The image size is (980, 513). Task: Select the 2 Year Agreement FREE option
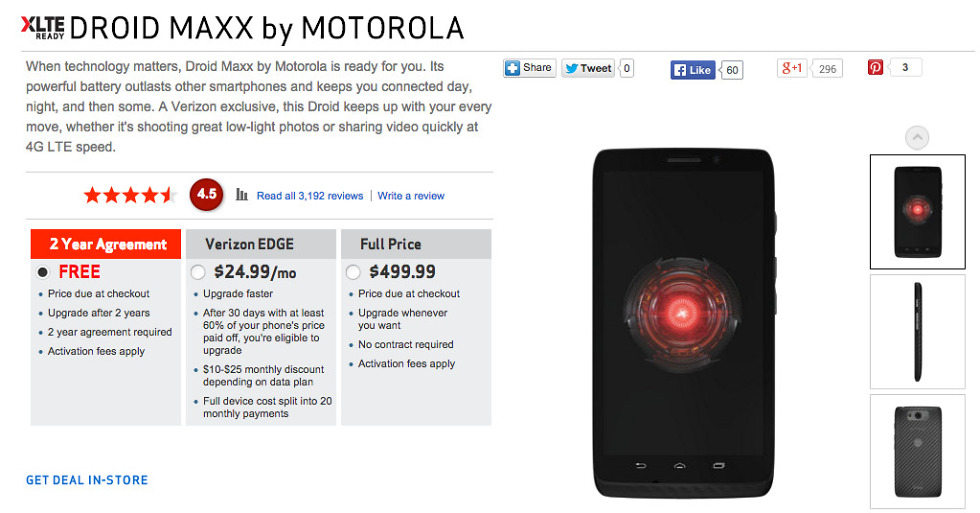43,272
